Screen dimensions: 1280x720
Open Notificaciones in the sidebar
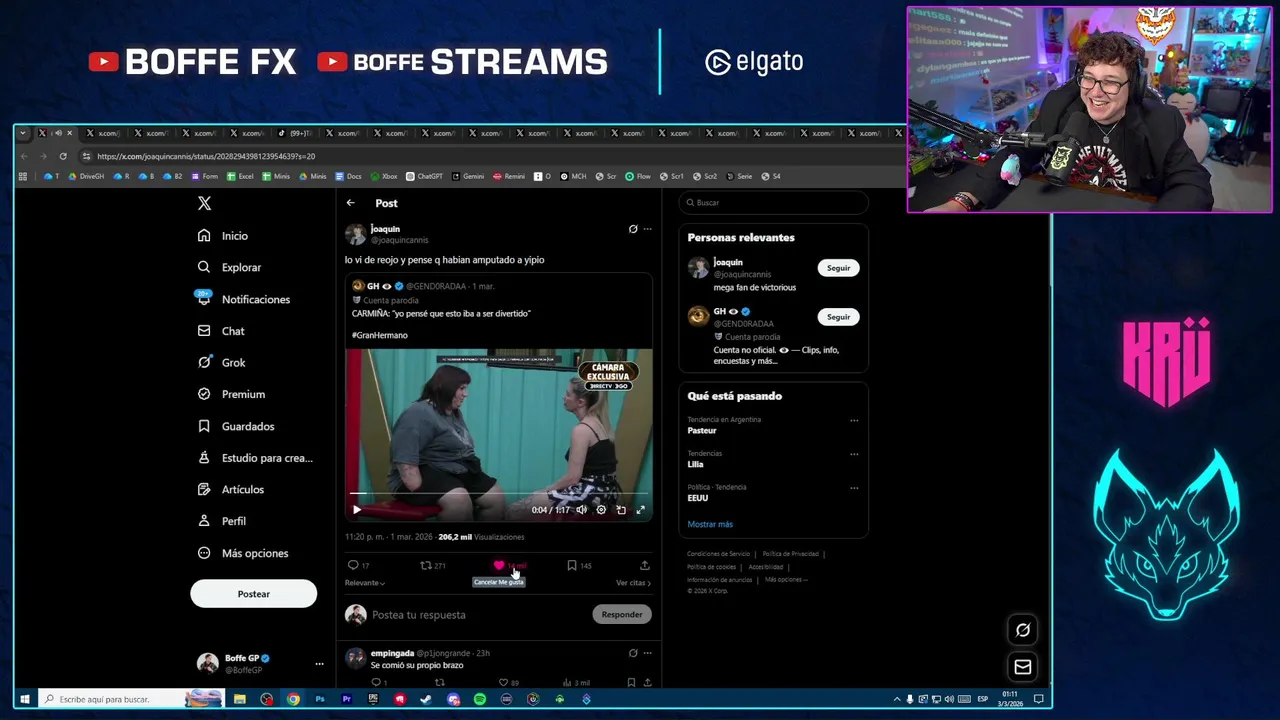243,299
